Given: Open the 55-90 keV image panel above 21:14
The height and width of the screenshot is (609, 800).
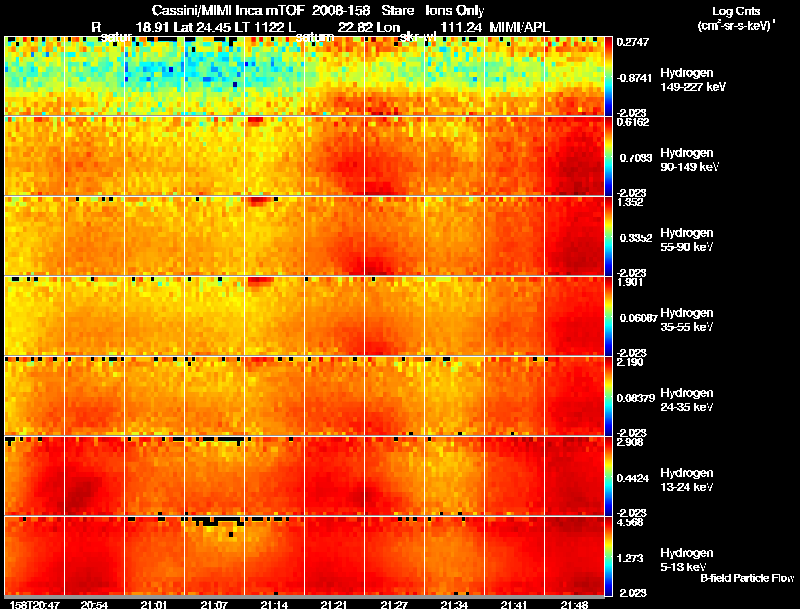Looking at the screenshot, I should (274, 236).
